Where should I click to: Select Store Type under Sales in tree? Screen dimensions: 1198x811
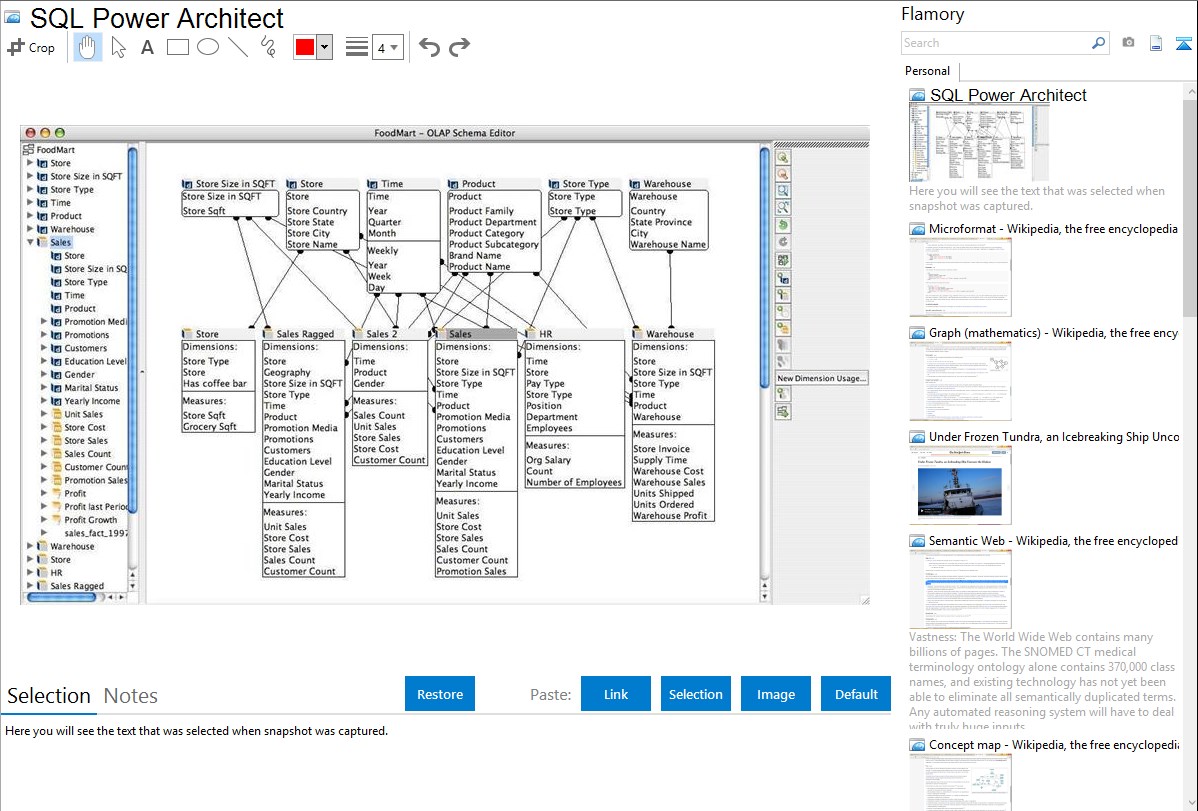pos(86,282)
